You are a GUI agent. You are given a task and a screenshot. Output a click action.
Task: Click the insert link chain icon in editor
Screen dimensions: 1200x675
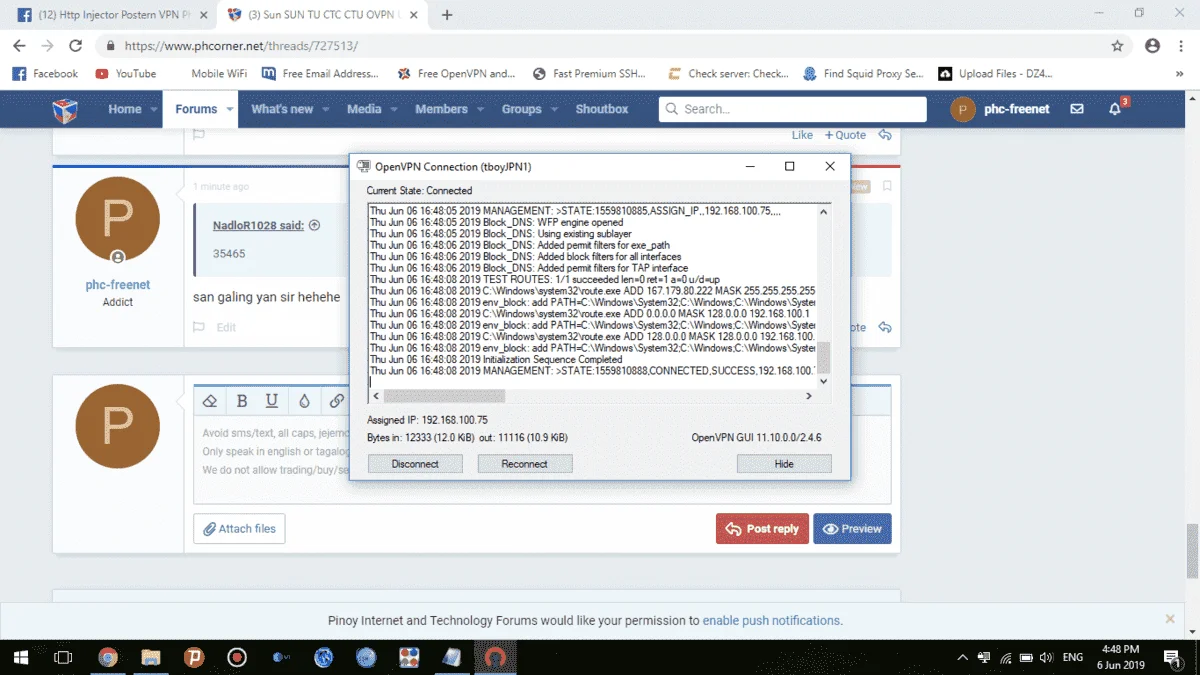click(337, 401)
